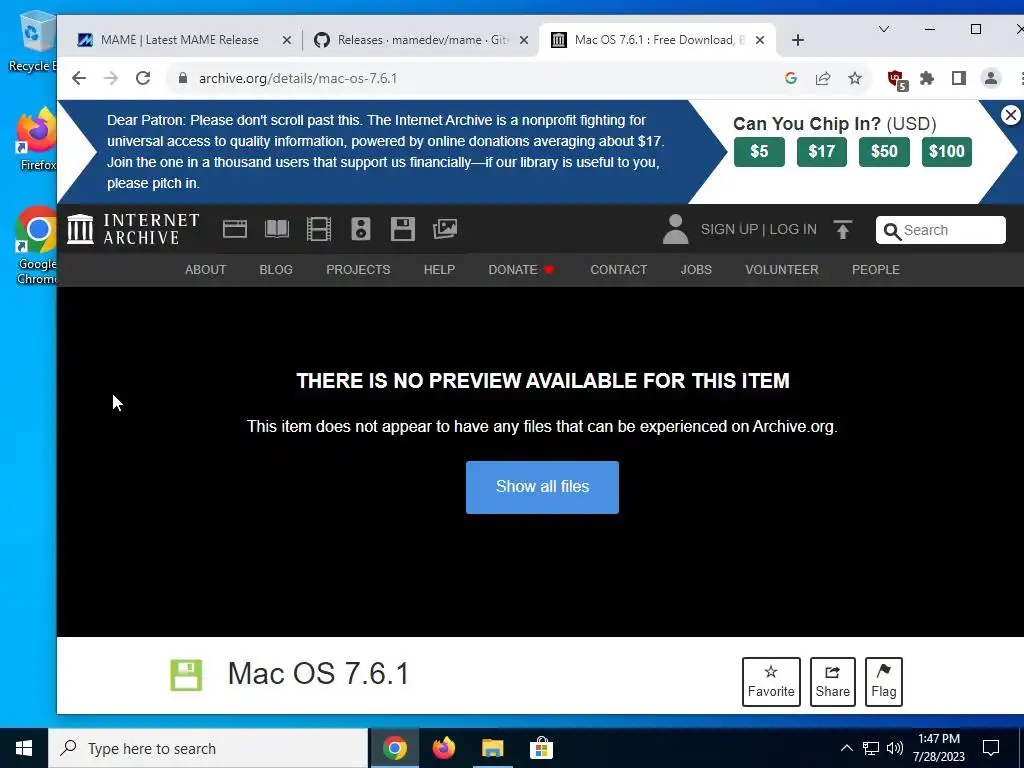The width and height of the screenshot is (1024, 768).
Task: Bookmark this page with the star
Action: pos(855,78)
